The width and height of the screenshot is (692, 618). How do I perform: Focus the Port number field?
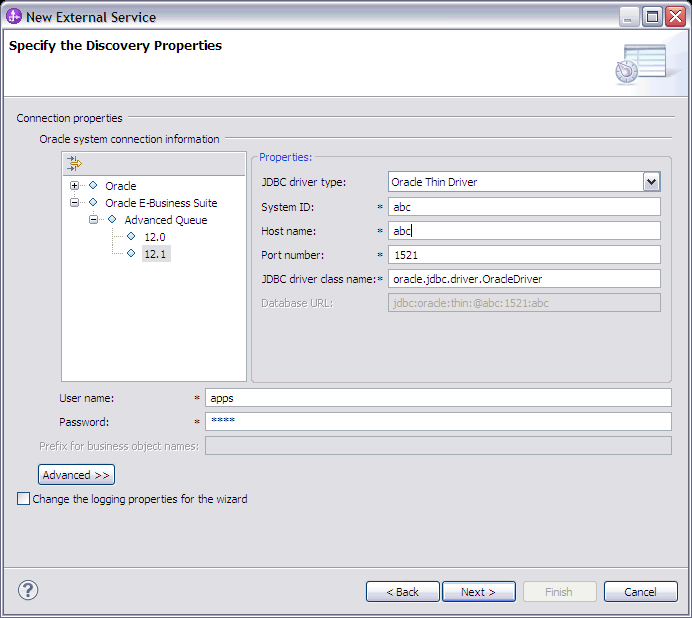click(x=524, y=255)
